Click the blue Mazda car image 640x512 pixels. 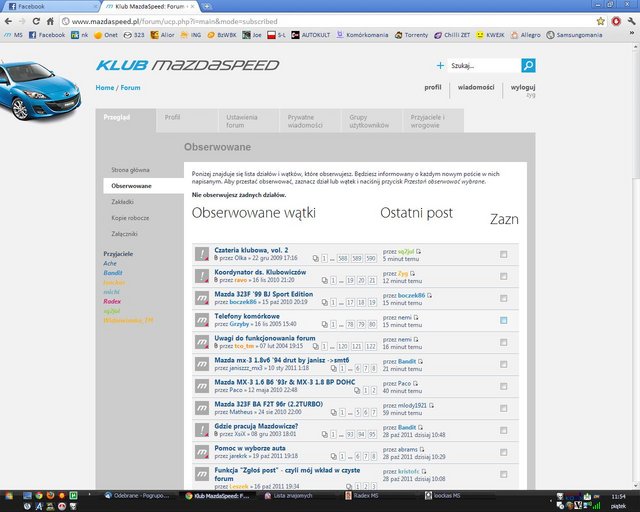coord(40,90)
